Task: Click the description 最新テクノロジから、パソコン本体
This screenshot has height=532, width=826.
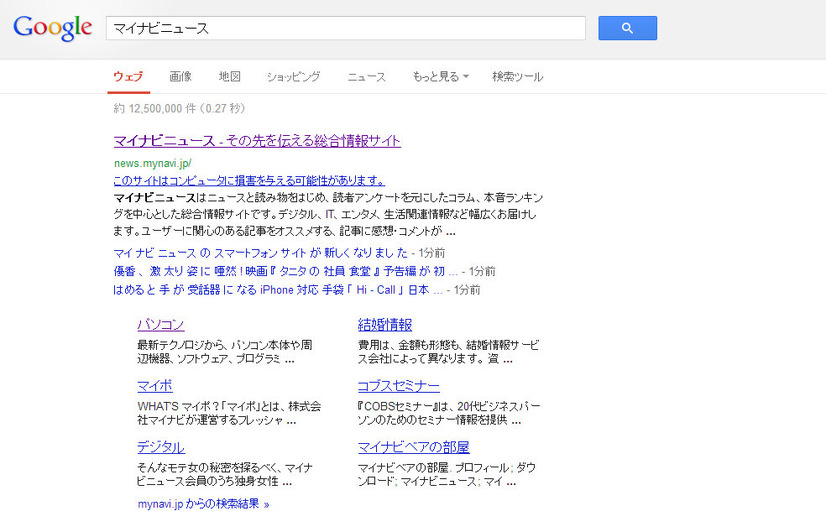Action: click(x=225, y=352)
